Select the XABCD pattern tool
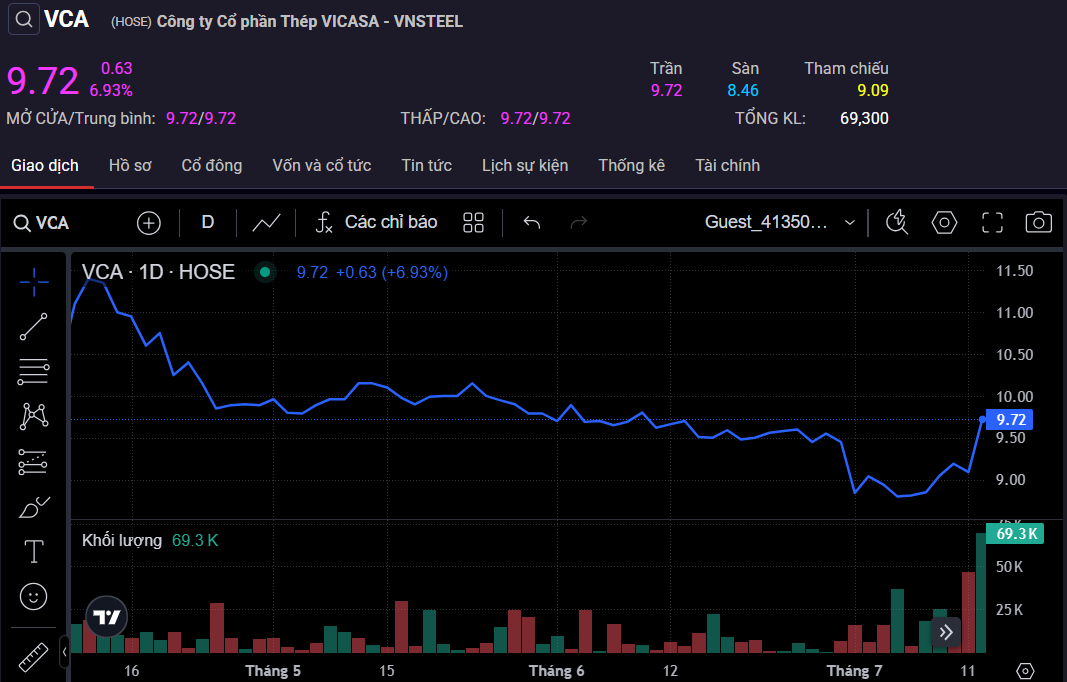This screenshot has width=1067, height=682. pos(34,416)
